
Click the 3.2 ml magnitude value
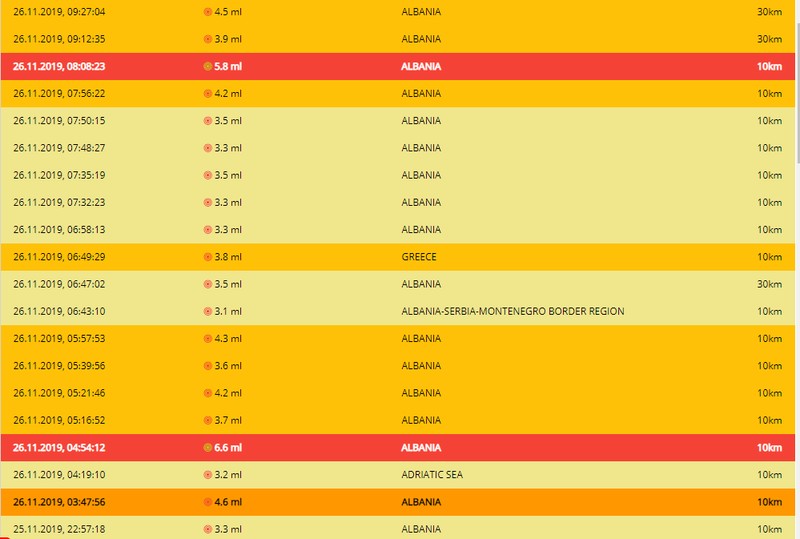click(x=228, y=475)
